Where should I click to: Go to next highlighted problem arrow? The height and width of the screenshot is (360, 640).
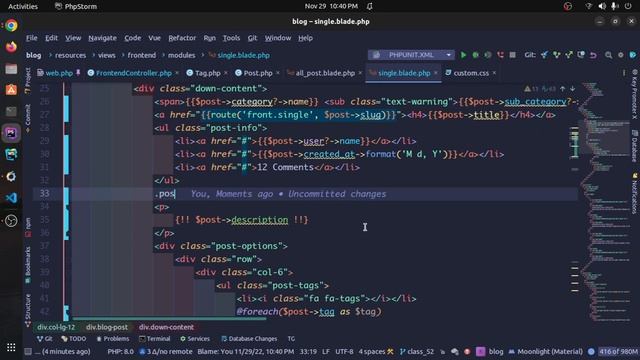pos(573,89)
